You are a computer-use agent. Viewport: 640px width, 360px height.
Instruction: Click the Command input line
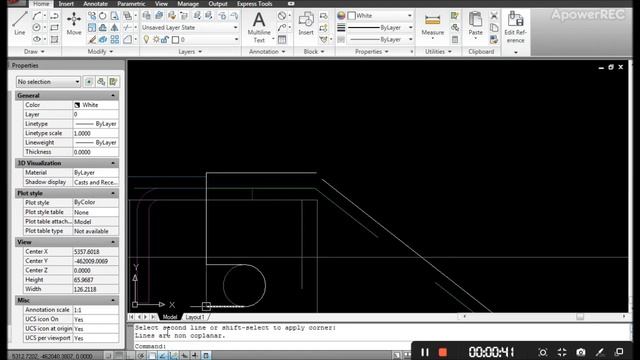[273, 346]
